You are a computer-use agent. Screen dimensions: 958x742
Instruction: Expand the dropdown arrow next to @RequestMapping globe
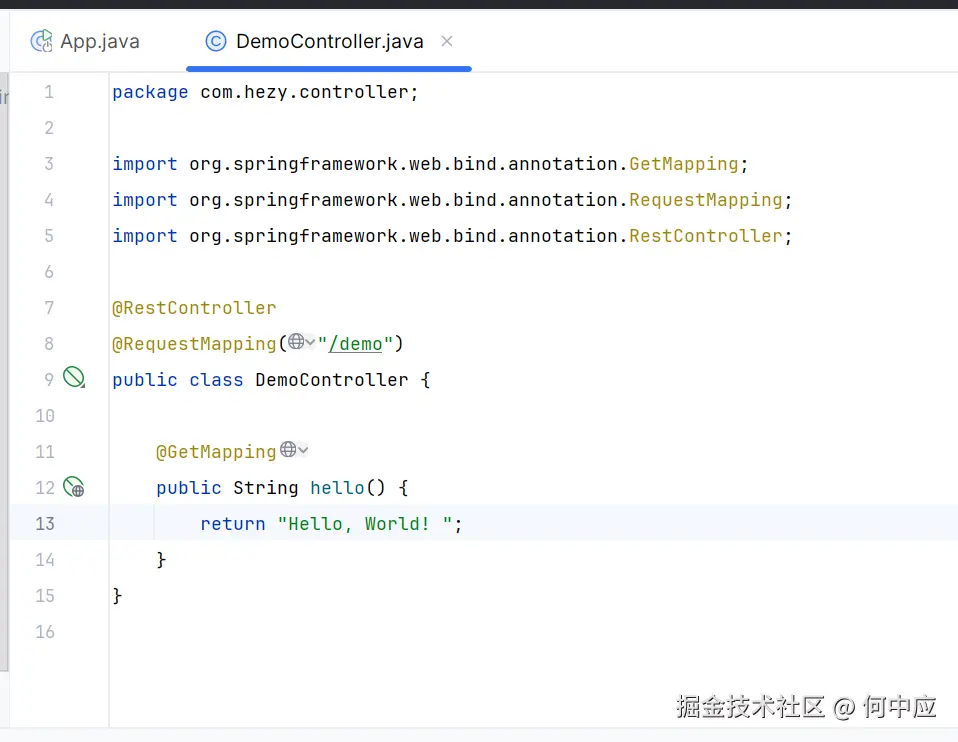click(310, 342)
